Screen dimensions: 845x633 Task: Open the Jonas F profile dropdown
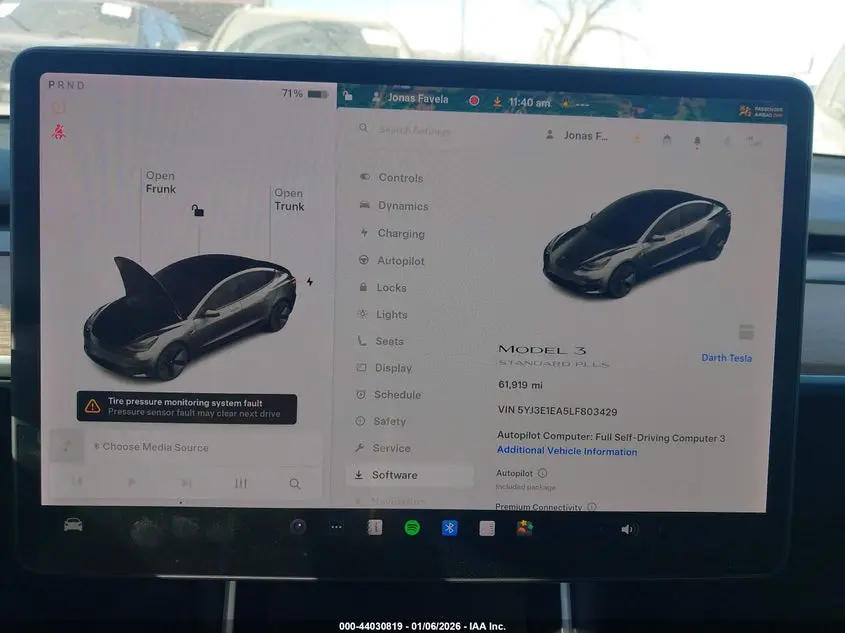click(580, 135)
